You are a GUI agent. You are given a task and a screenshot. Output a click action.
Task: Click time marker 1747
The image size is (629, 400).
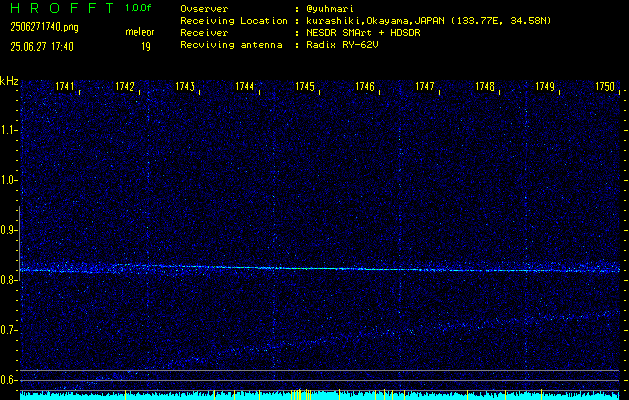pos(425,86)
